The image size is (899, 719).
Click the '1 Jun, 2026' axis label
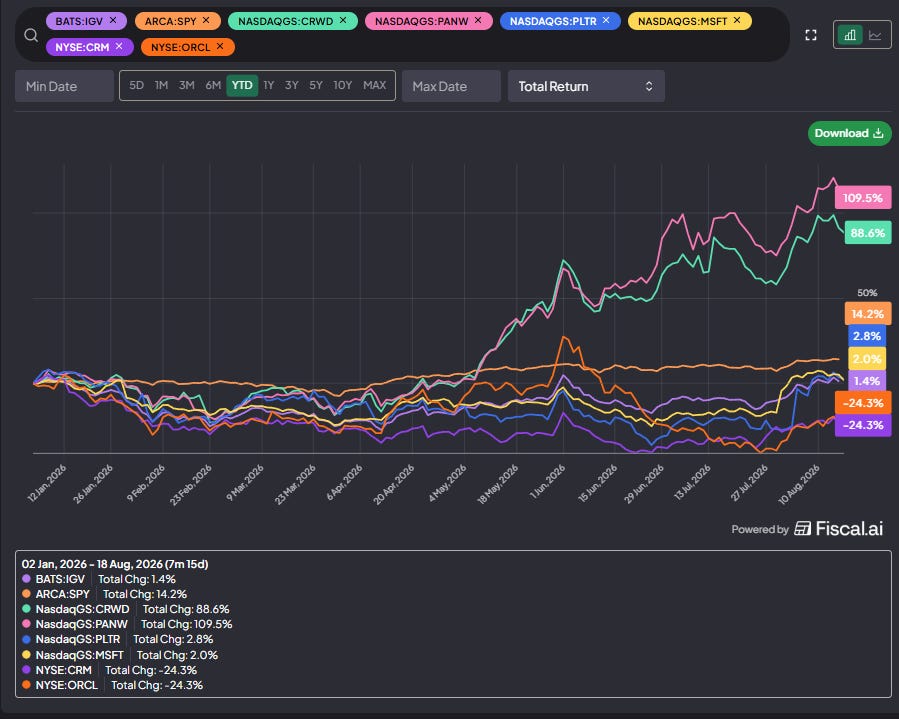pyautogui.click(x=548, y=482)
